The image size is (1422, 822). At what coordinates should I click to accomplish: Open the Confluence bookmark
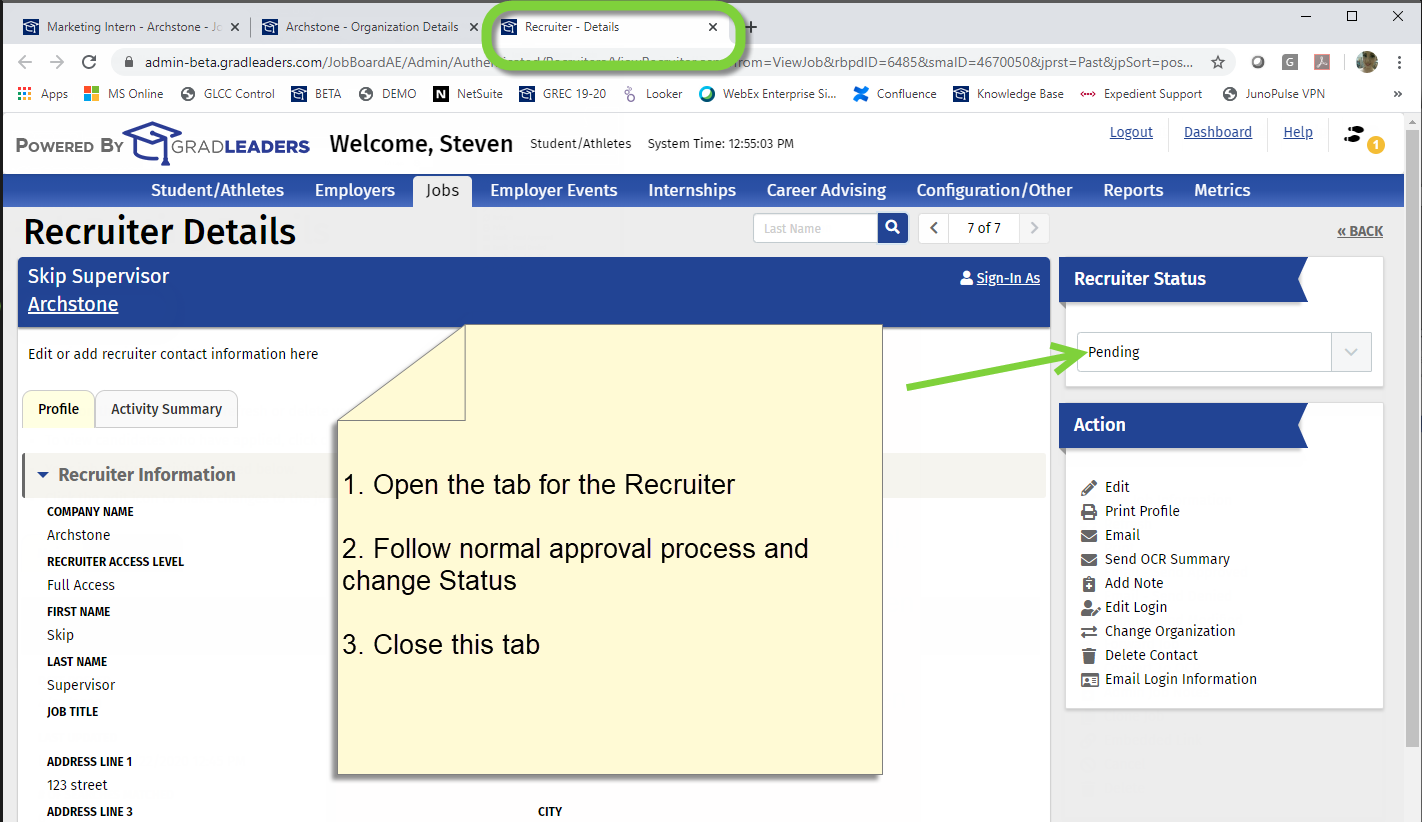pos(895,94)
